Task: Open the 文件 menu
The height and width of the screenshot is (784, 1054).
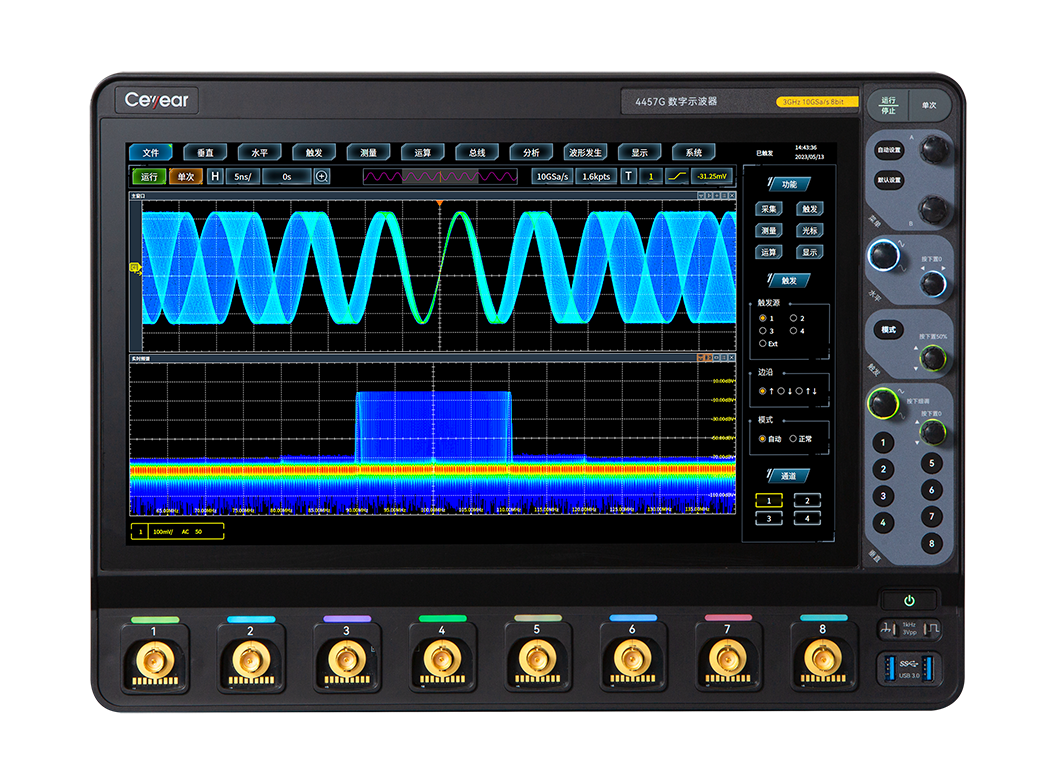Action: pyautogui.click(x=150, y=153)
